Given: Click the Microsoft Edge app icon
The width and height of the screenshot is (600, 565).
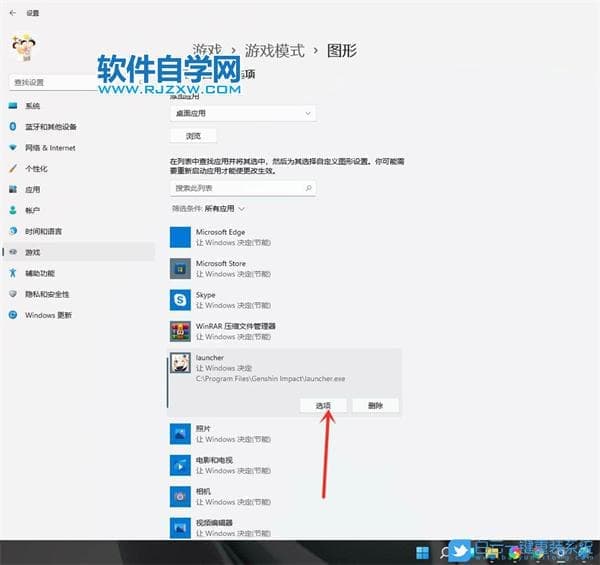Looking at the screenshot, I should [180, 237].
